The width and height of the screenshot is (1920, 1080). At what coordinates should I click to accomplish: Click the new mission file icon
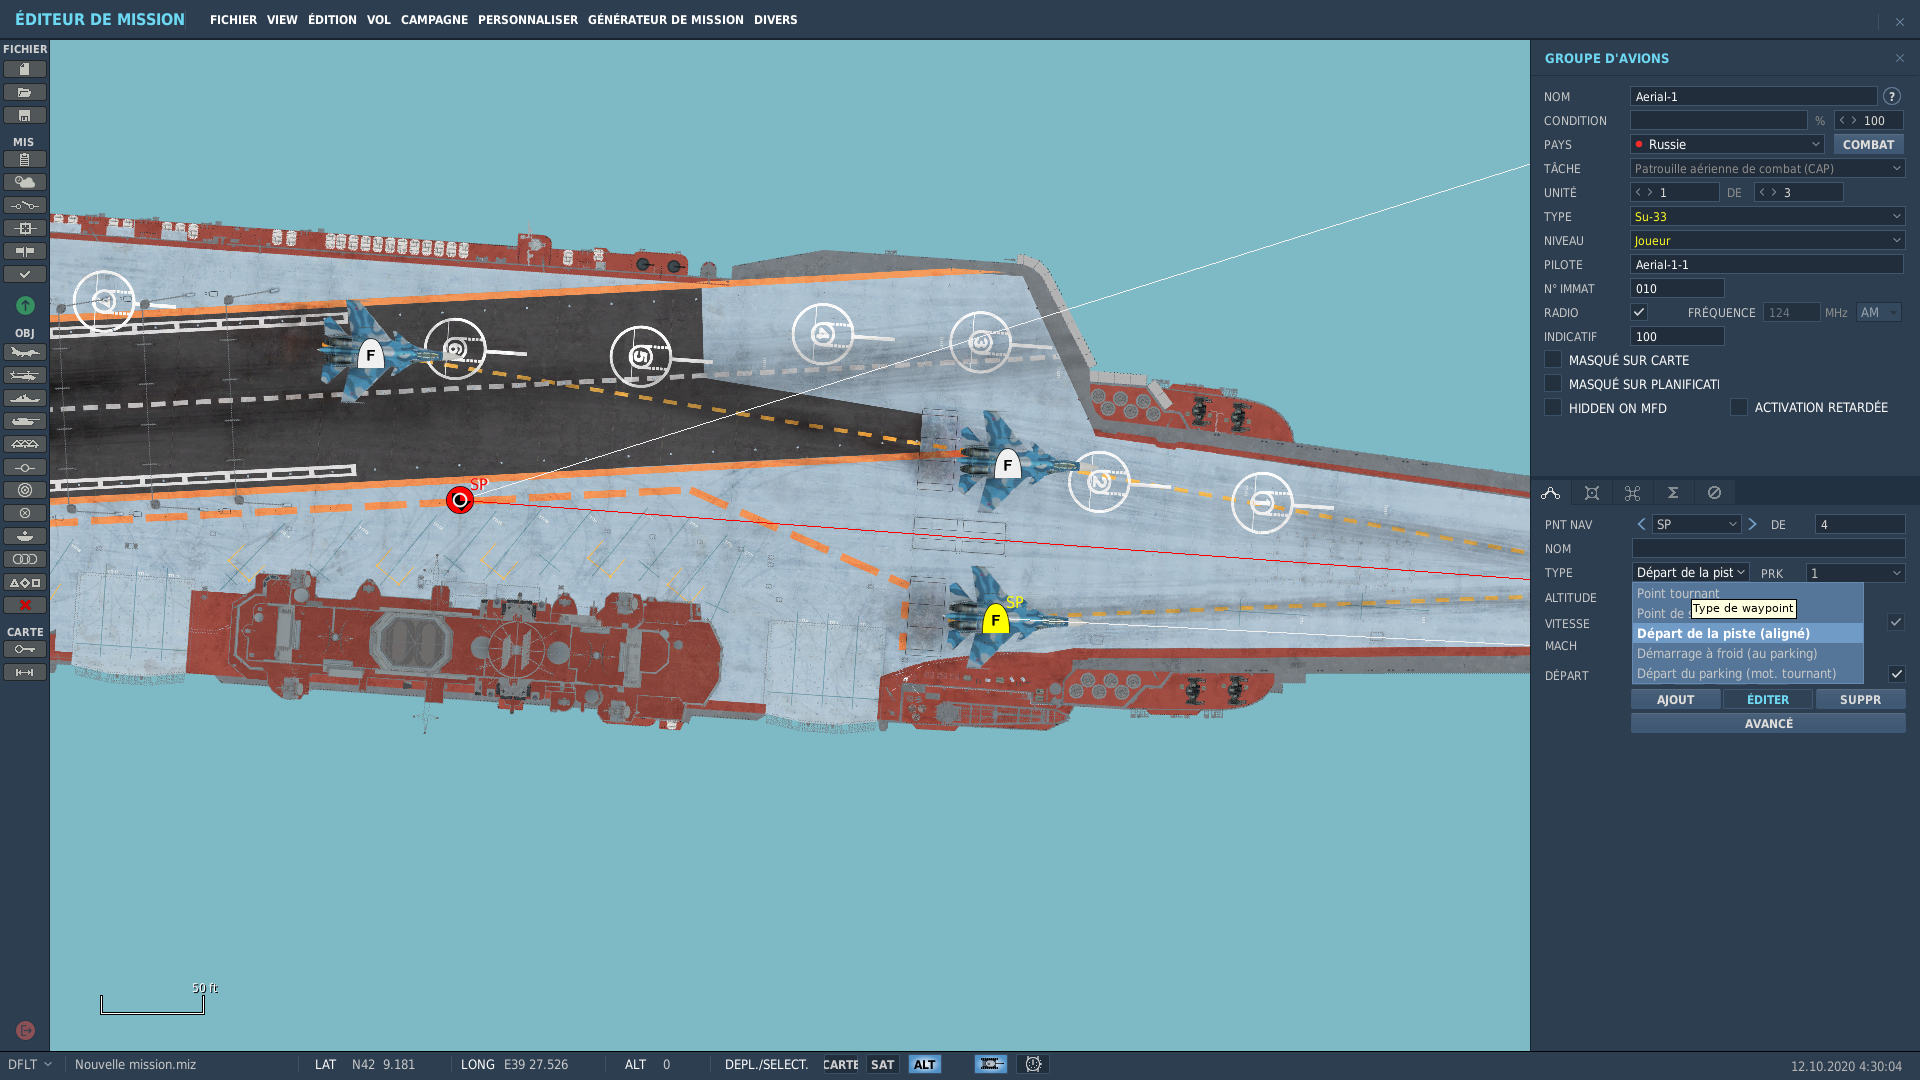(25, 69)
